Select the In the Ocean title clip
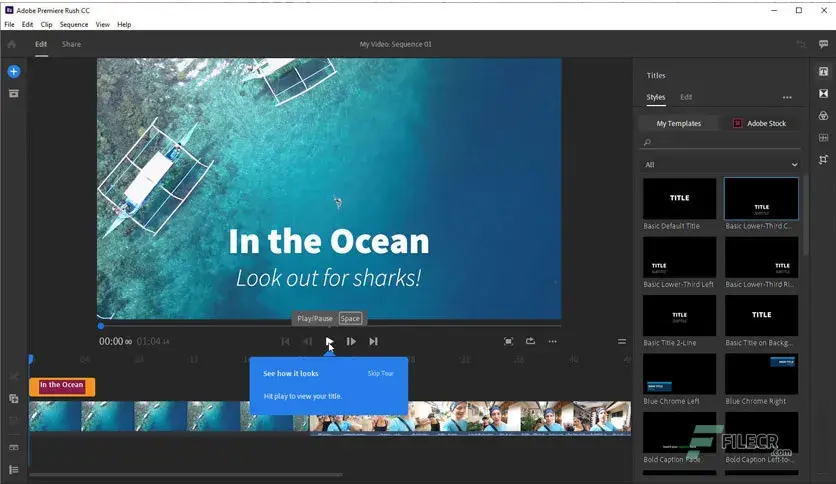 coord(62,387)
